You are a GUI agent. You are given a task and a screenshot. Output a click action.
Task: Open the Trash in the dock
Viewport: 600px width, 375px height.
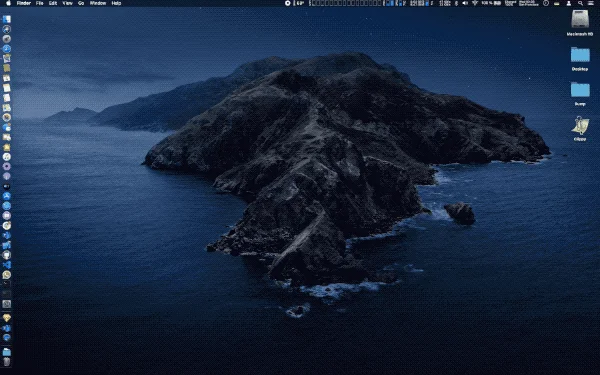[x=7, y=362]
